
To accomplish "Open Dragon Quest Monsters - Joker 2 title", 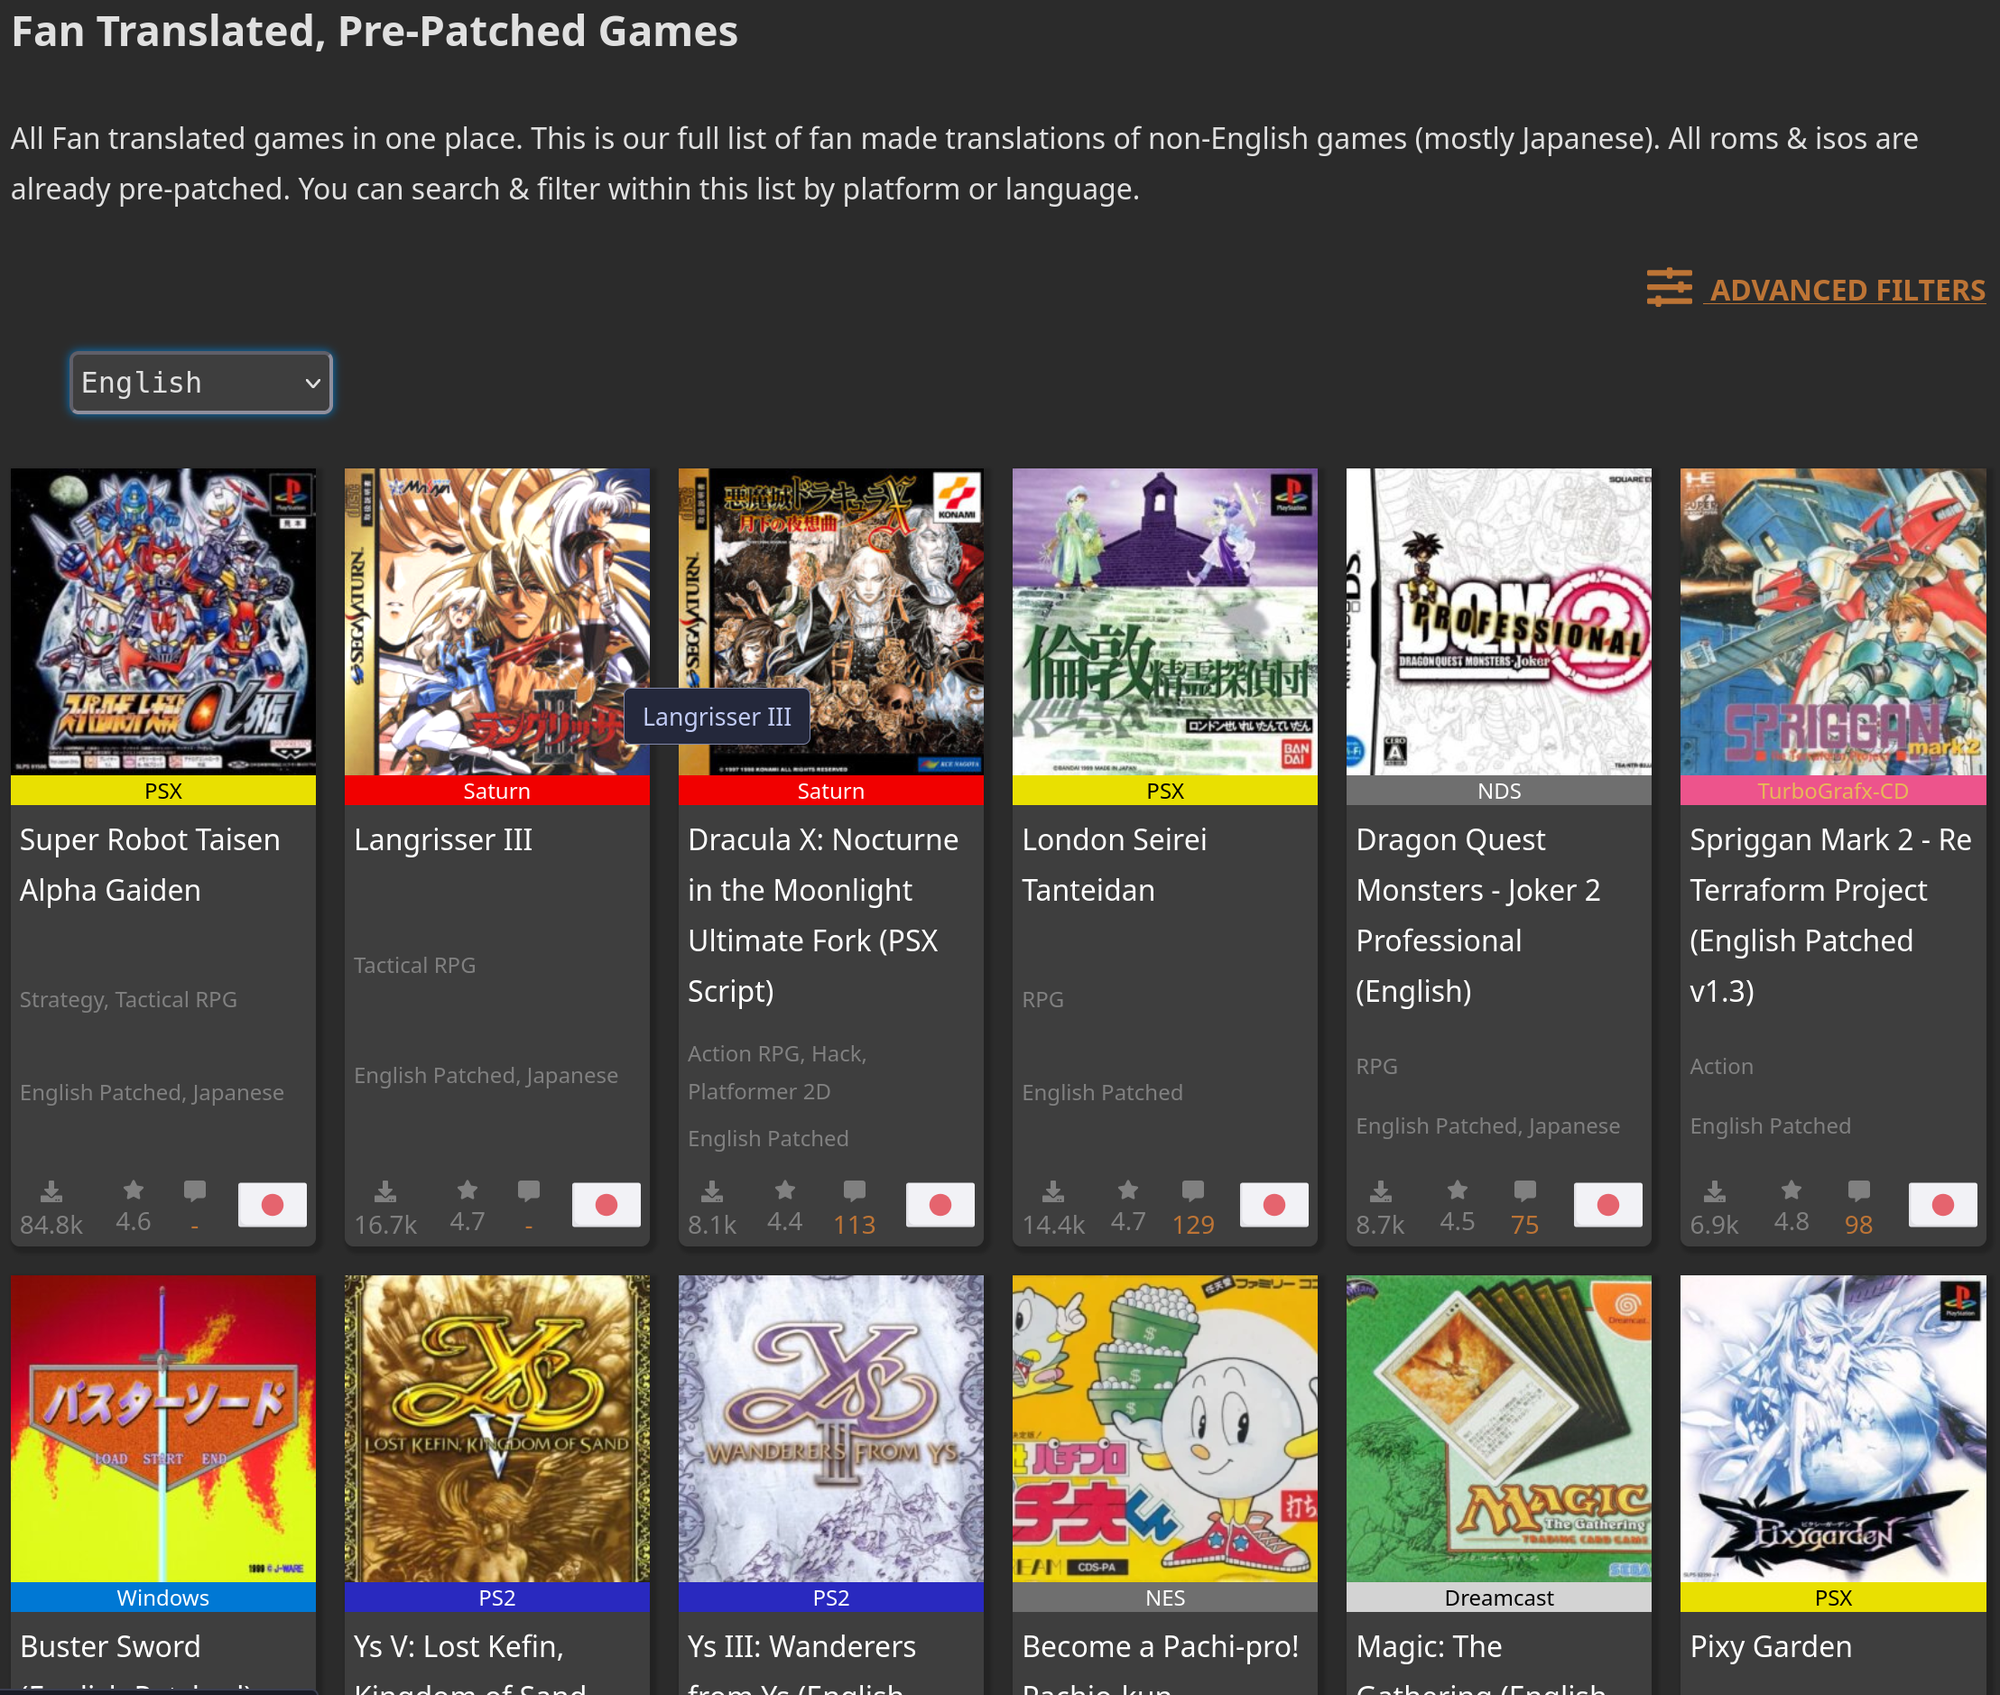I will pos(1478,915).
